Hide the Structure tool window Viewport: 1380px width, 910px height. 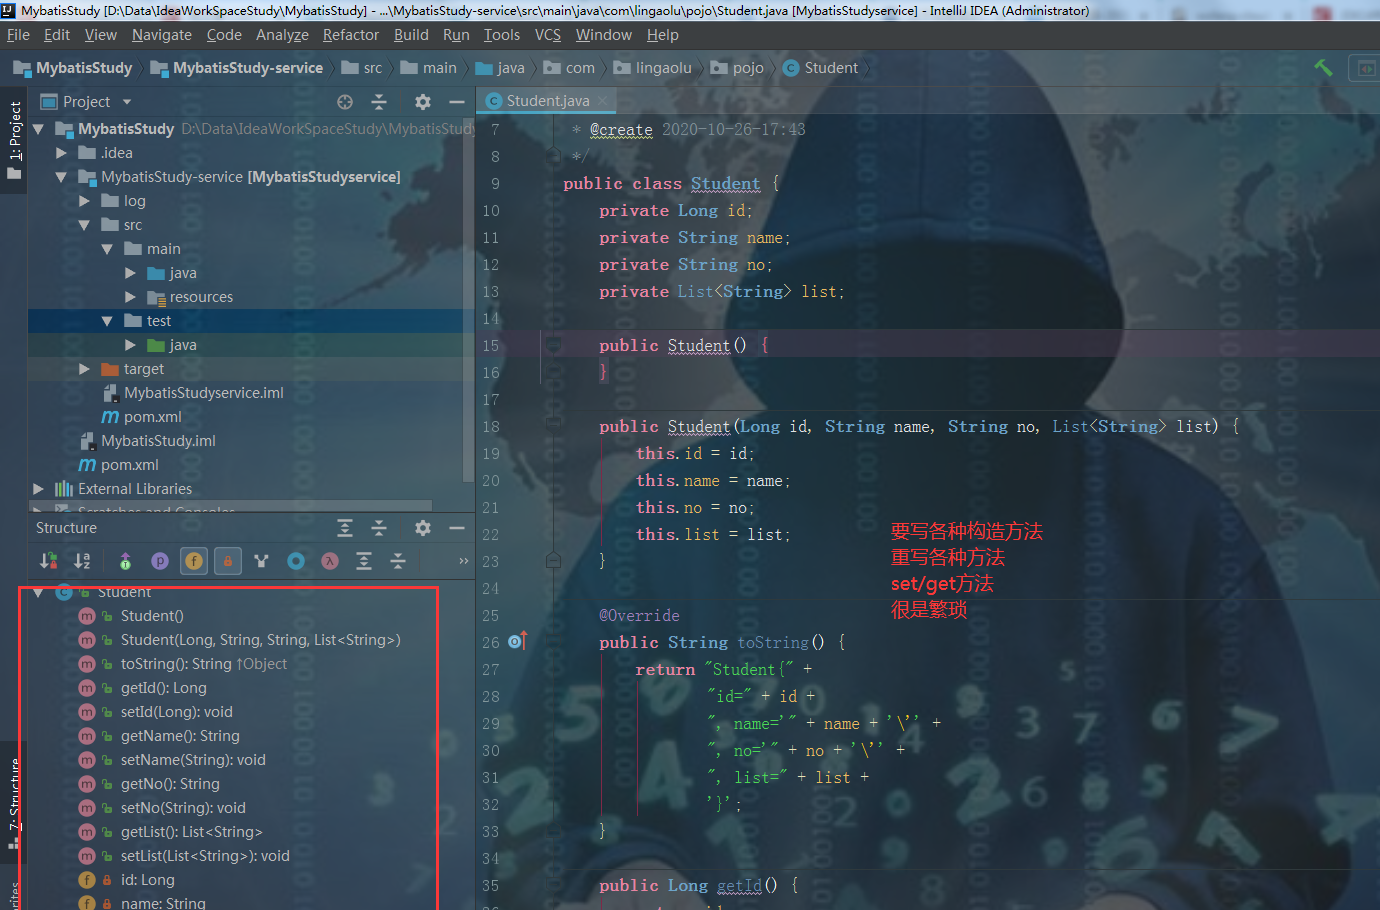pos(457,528)
